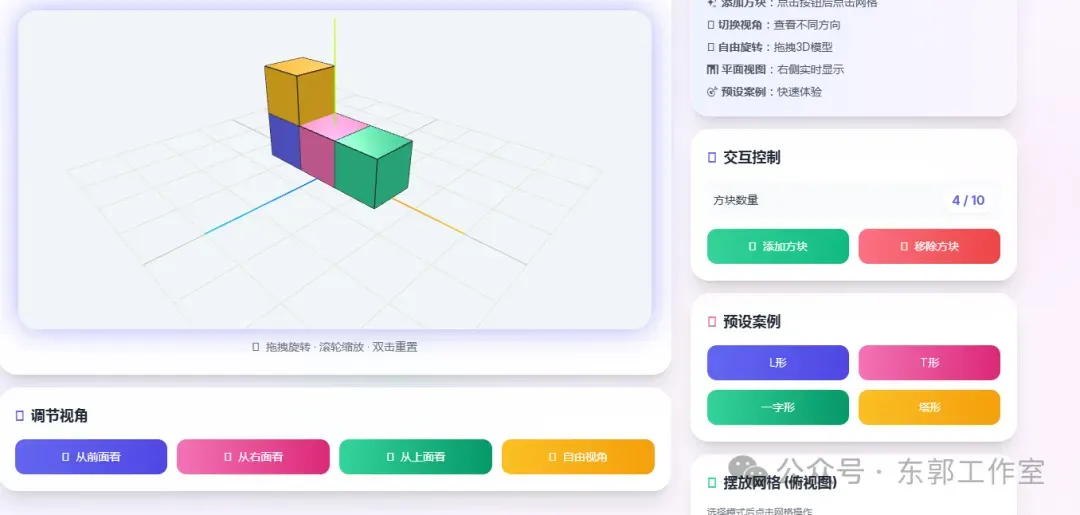Switch to 从前面看 view
The image size is (1080, 515).
coord(91,456)
